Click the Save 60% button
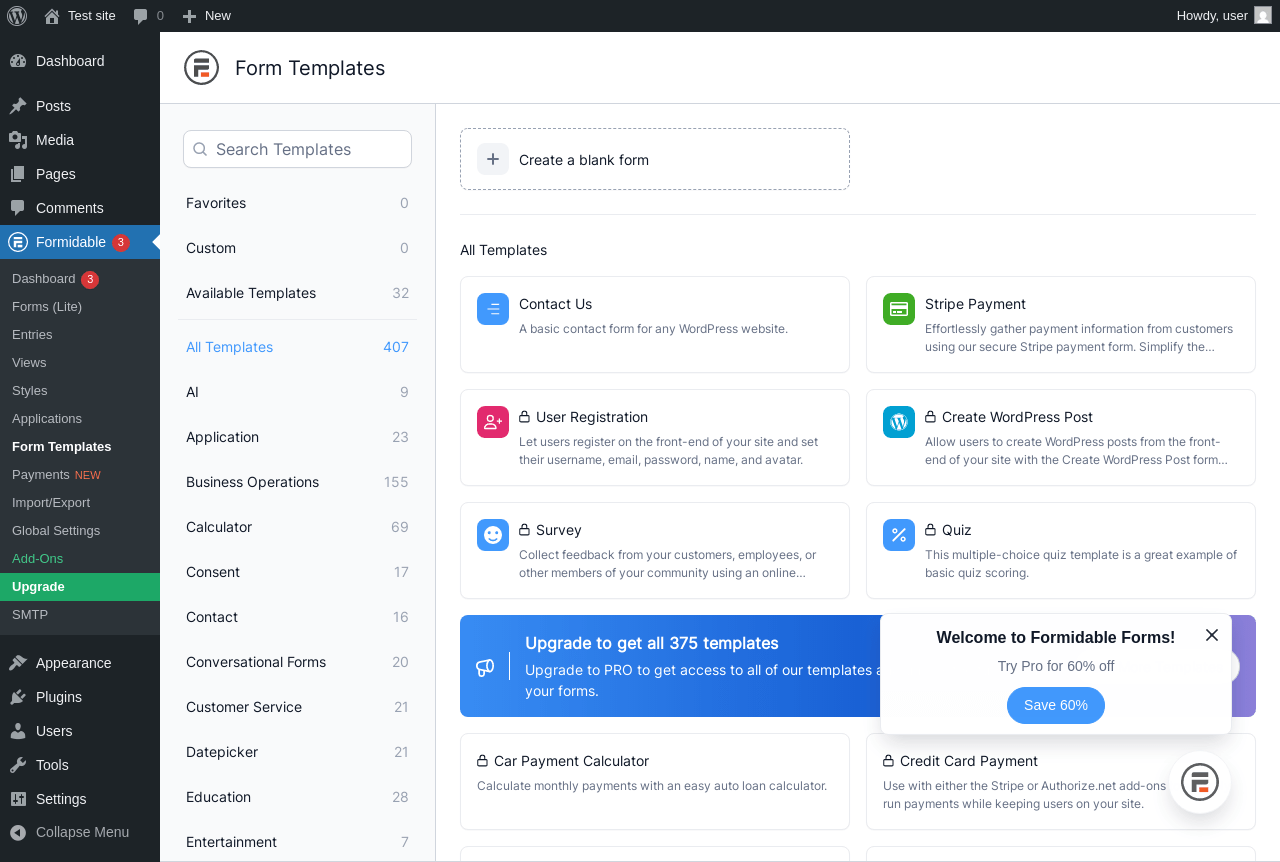1280x862 pixels. point(1056,705)
